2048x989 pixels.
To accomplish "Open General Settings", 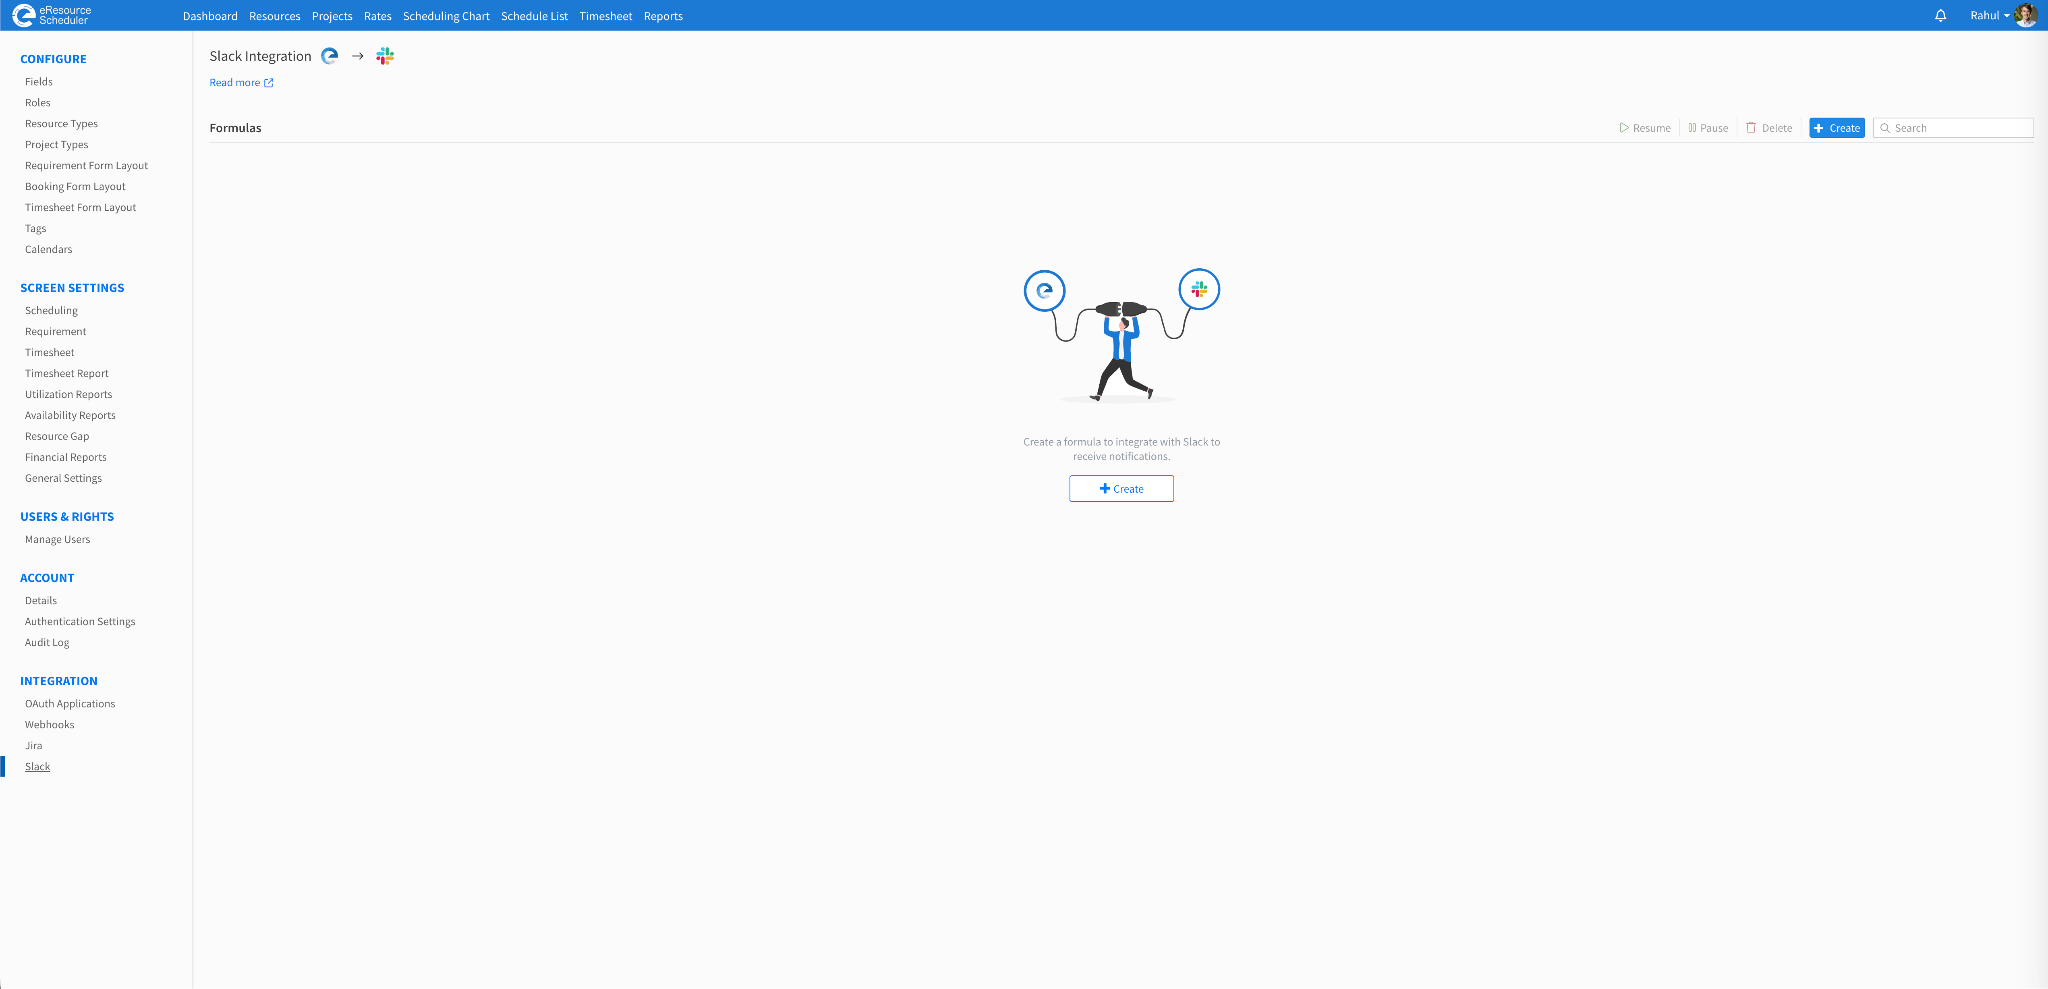I will click(x=63, y=479).
